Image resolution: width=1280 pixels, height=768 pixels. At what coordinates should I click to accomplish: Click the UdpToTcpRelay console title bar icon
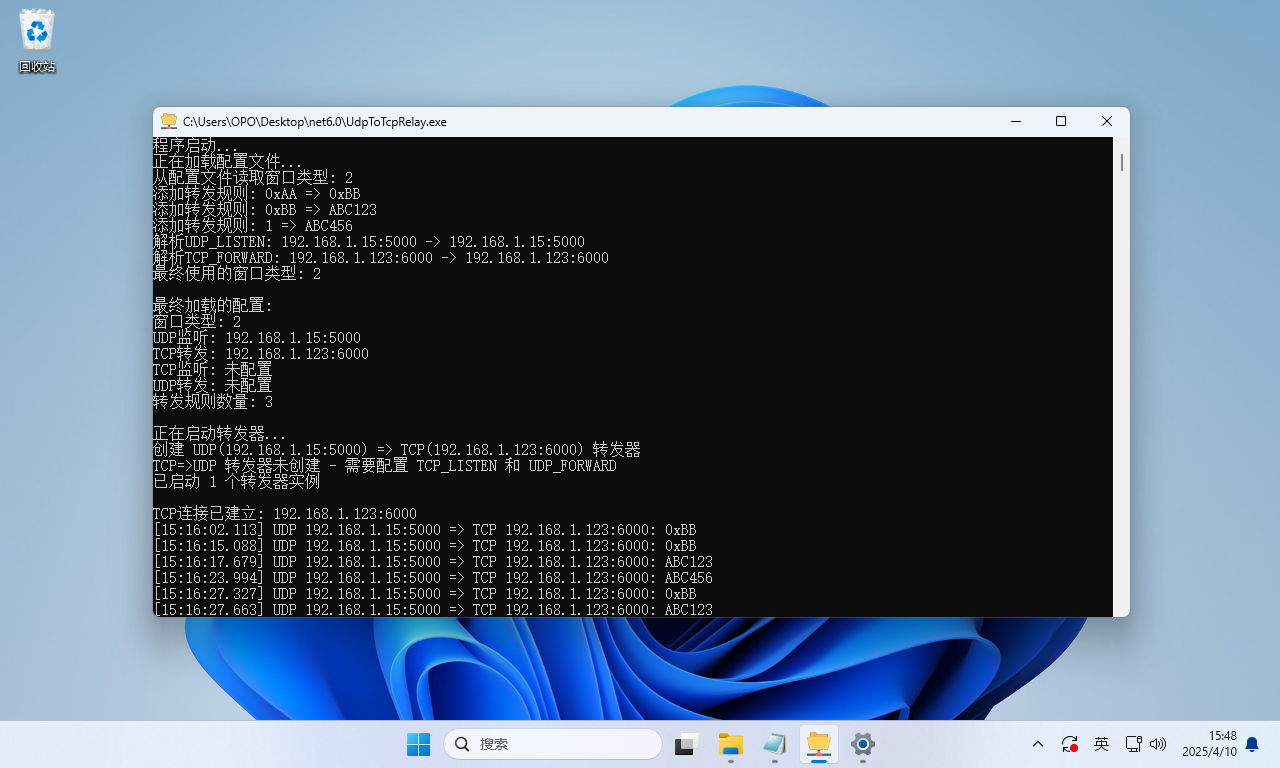(169, 121)
